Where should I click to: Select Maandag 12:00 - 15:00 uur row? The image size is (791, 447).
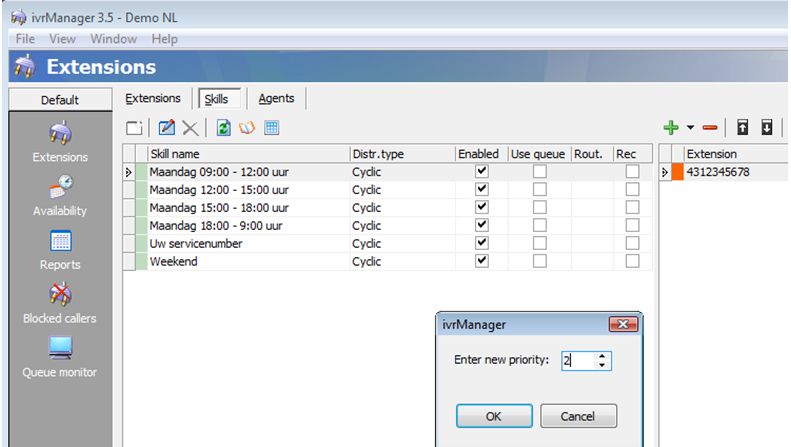click(387, 190)
